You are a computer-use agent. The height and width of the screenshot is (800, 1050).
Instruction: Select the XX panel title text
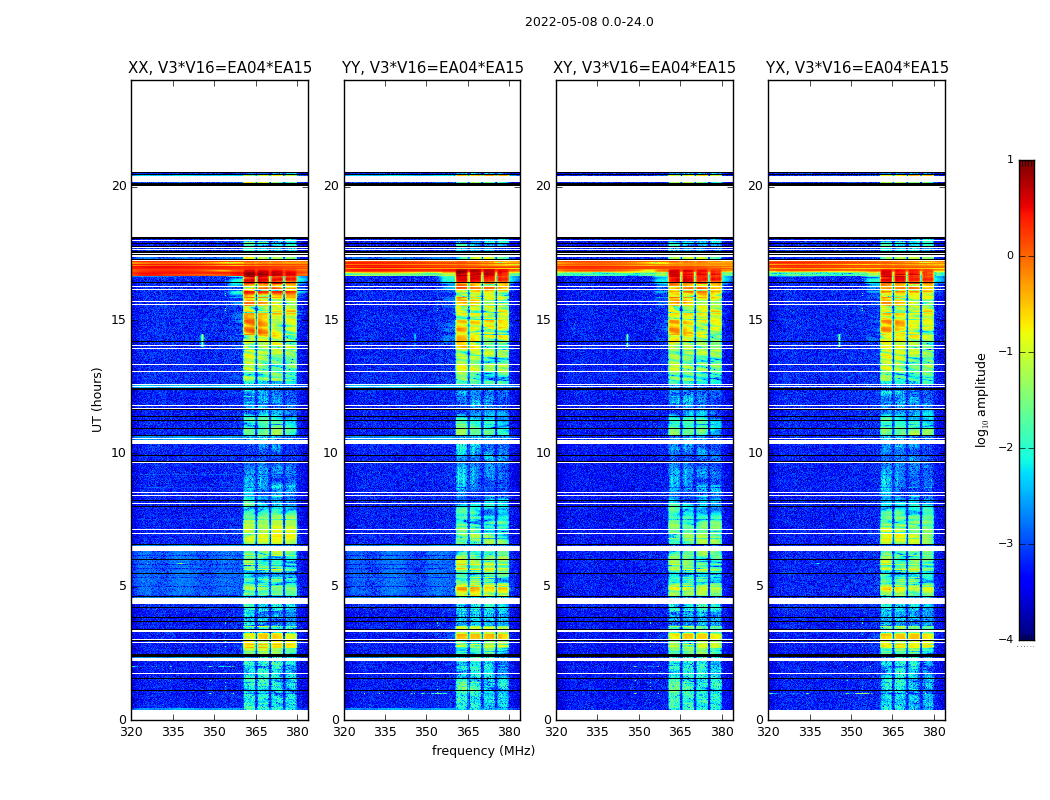click(220, 68)
